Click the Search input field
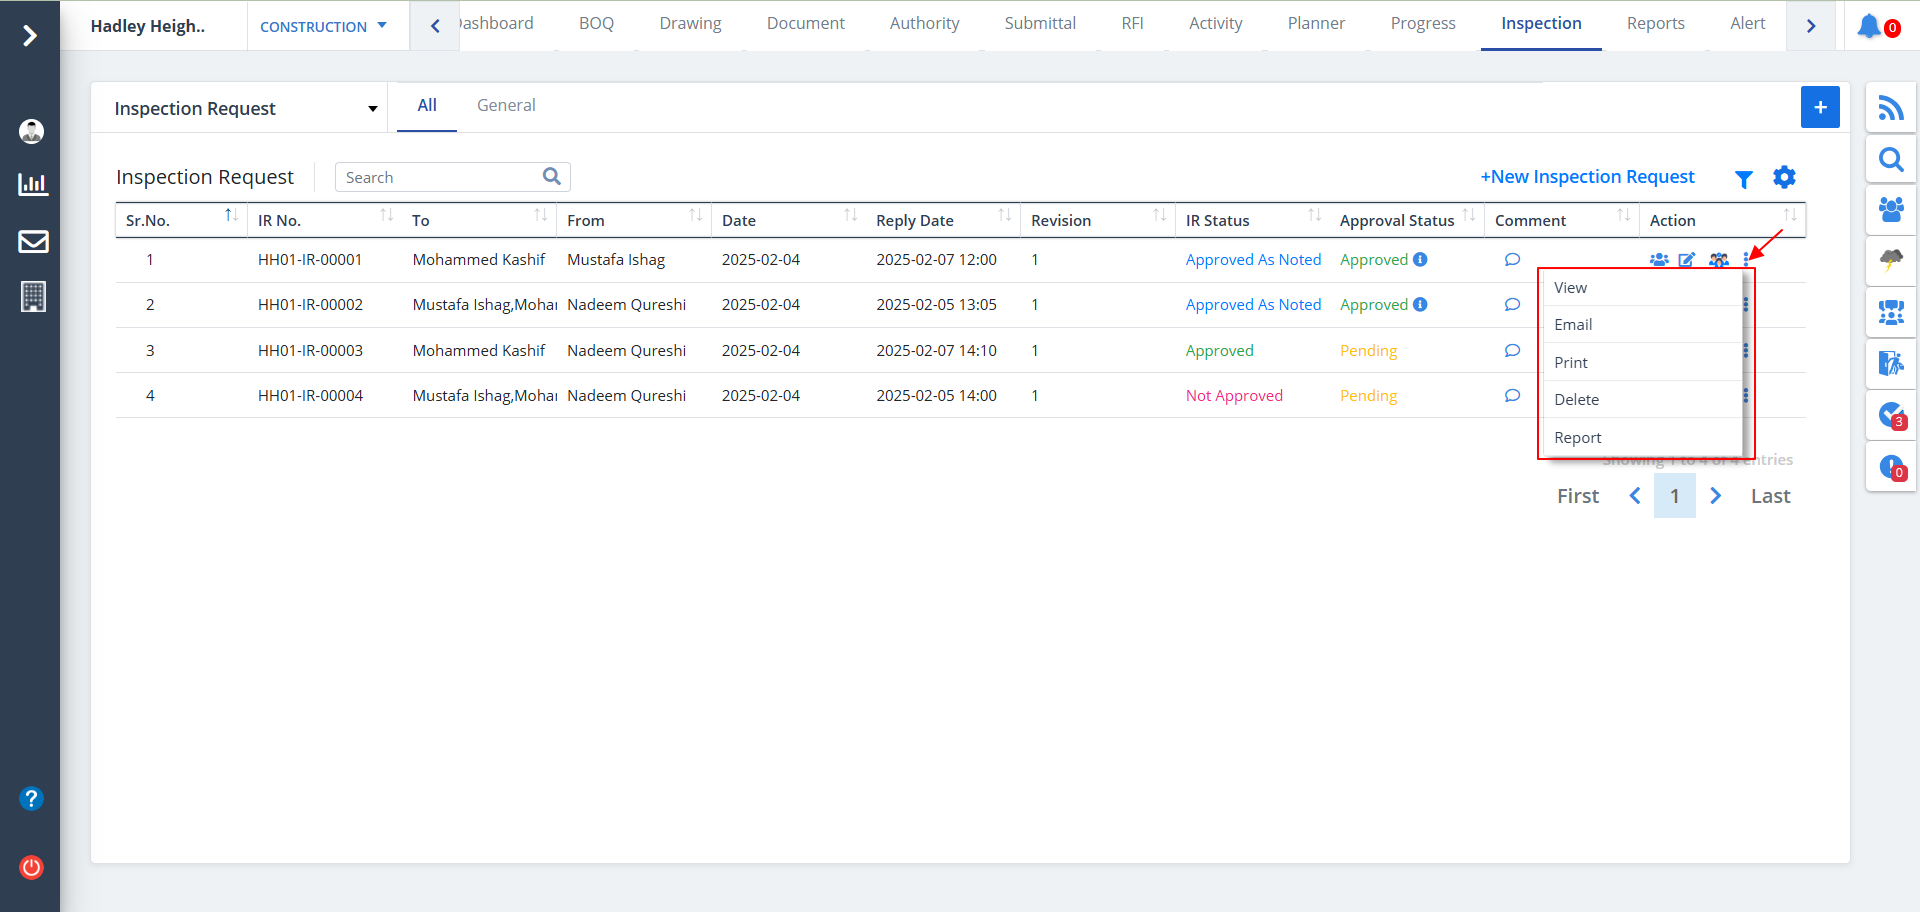The width and height of the screenshot is (1920, 912). (440, 178)
